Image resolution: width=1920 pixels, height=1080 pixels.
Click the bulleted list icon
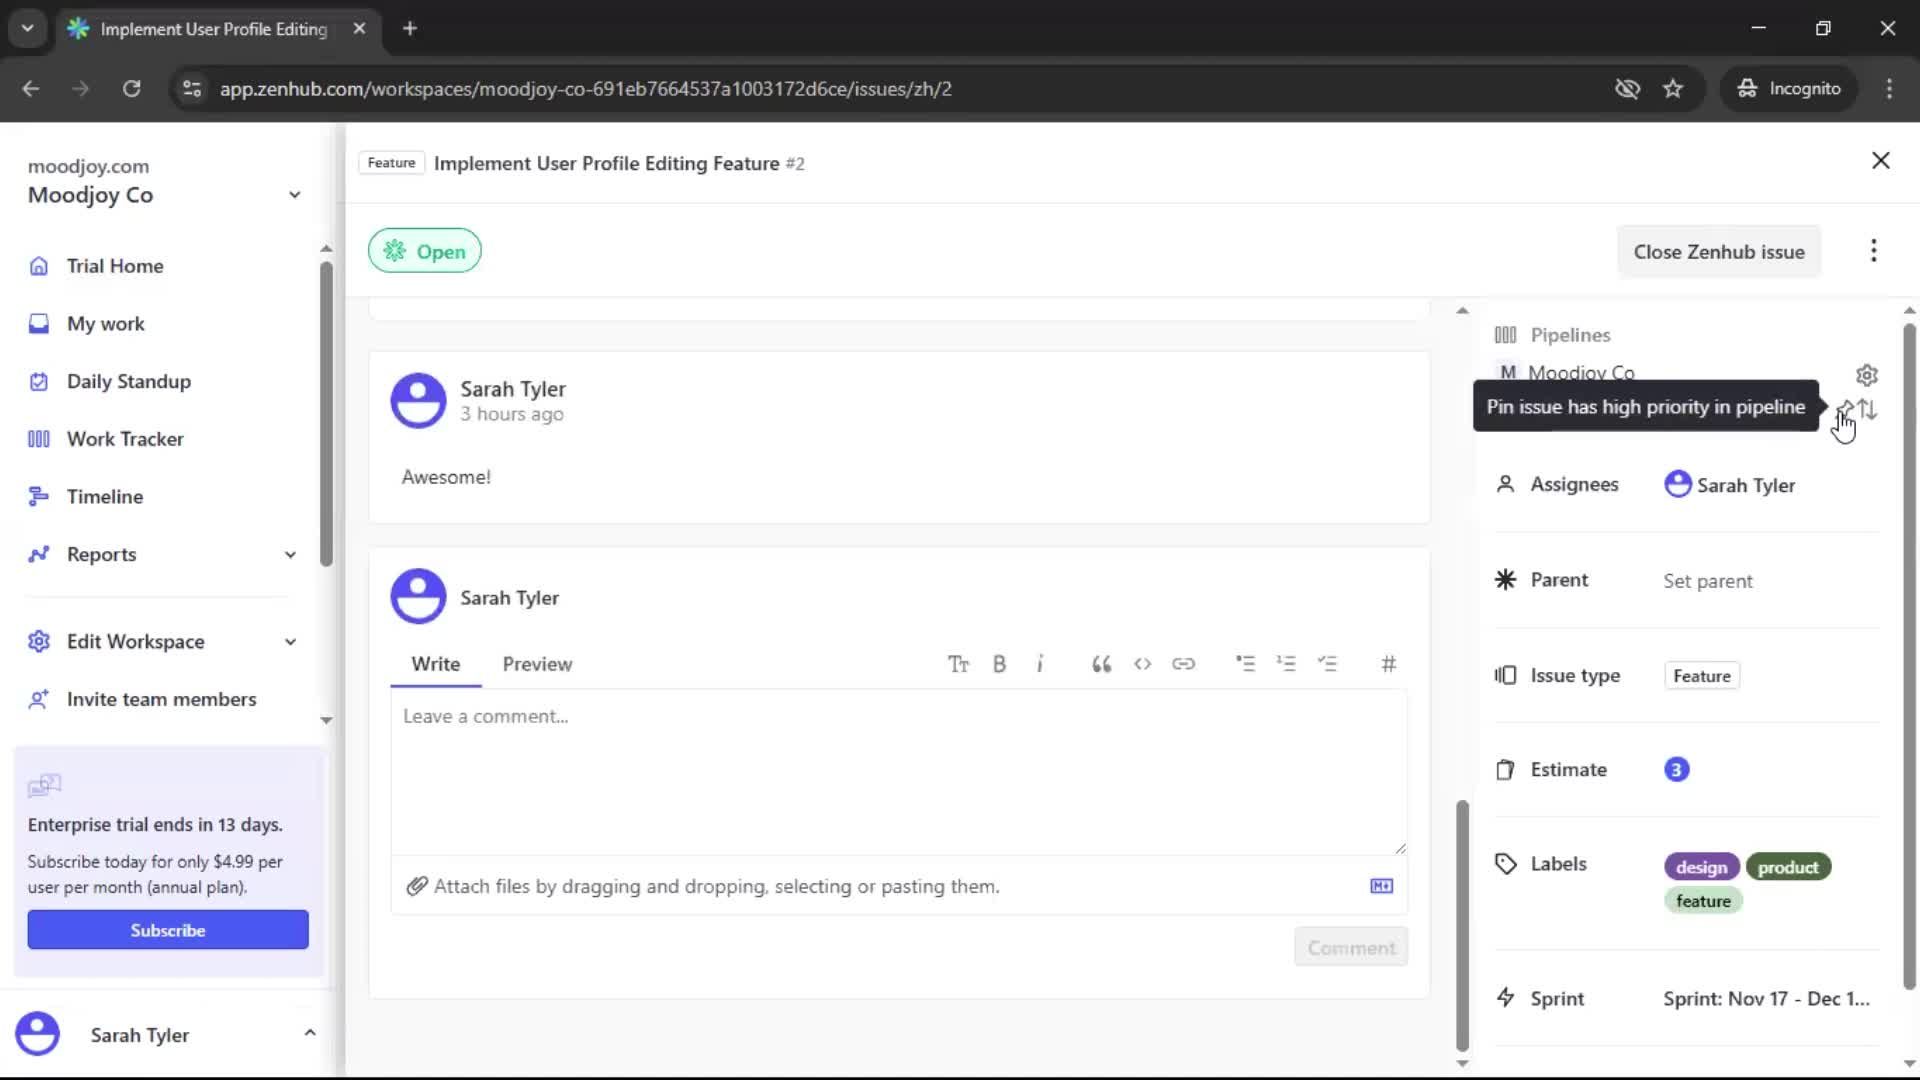1246,663
